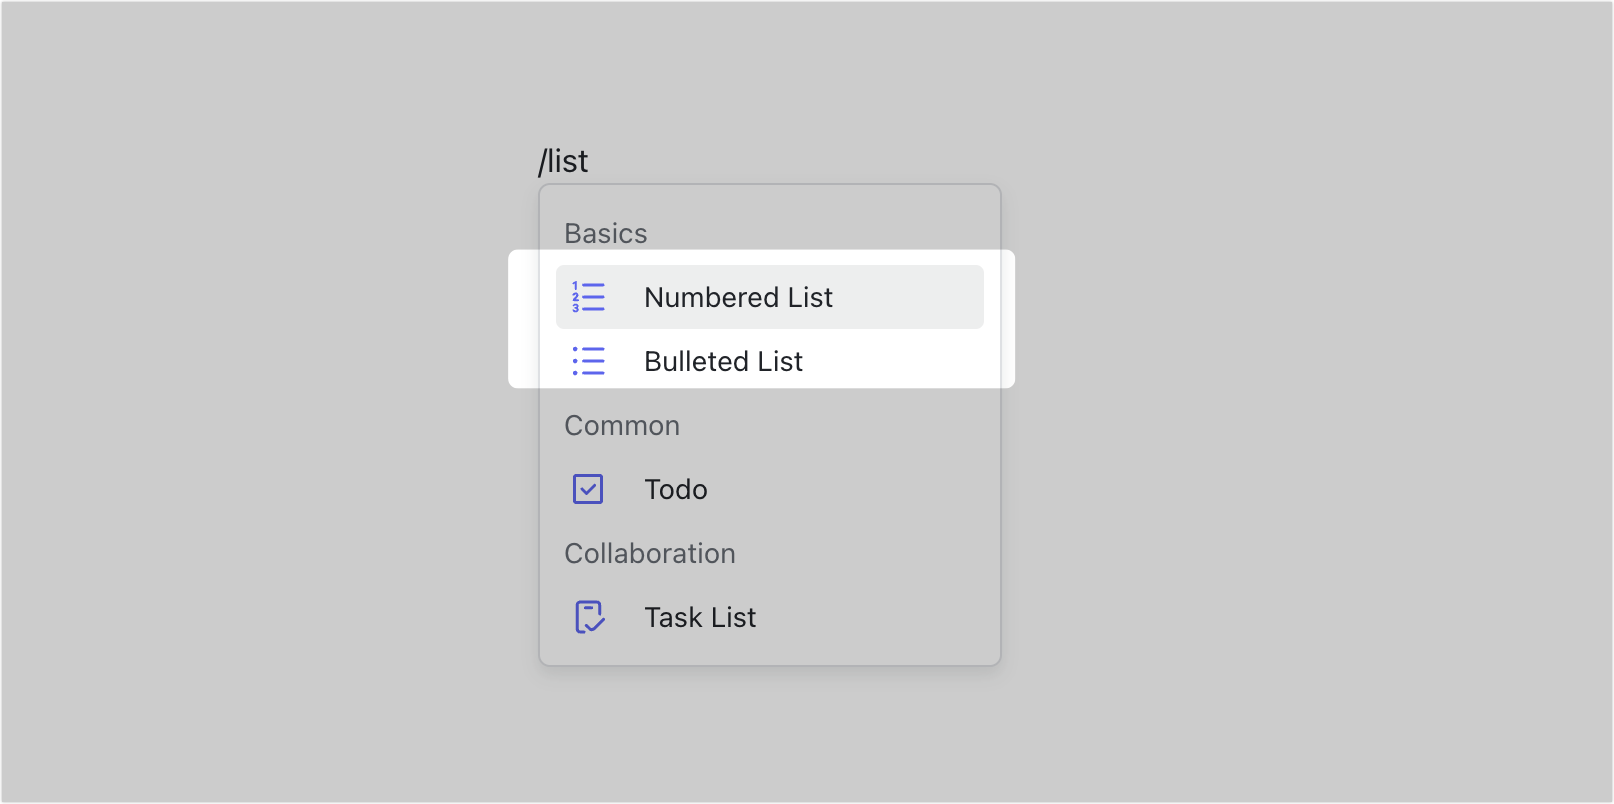
Task: Click the Task List clipboard icon
Action: (x=589, y=617)
